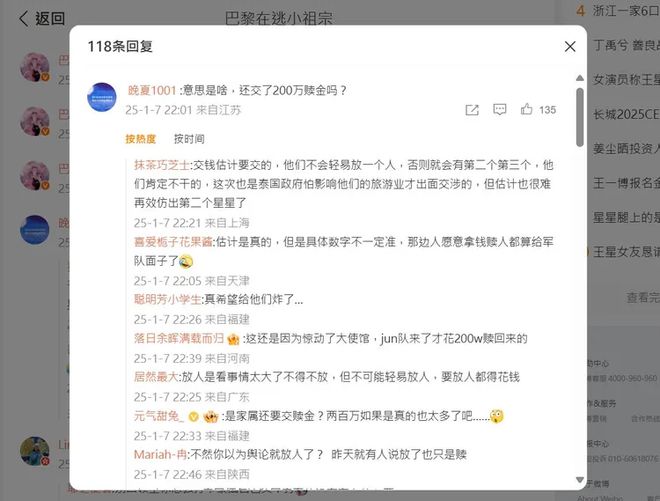View 落日余晖满载而归 user page
Viewport: 660px width, 501px height.
point(179,338)
